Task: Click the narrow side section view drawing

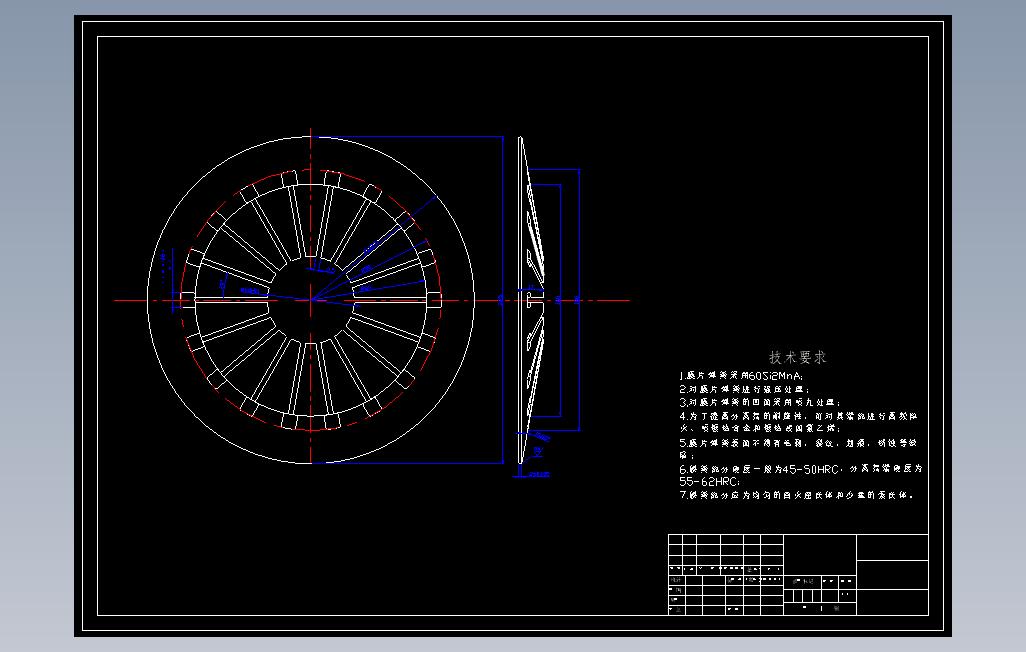Action: tap(531, 300)
